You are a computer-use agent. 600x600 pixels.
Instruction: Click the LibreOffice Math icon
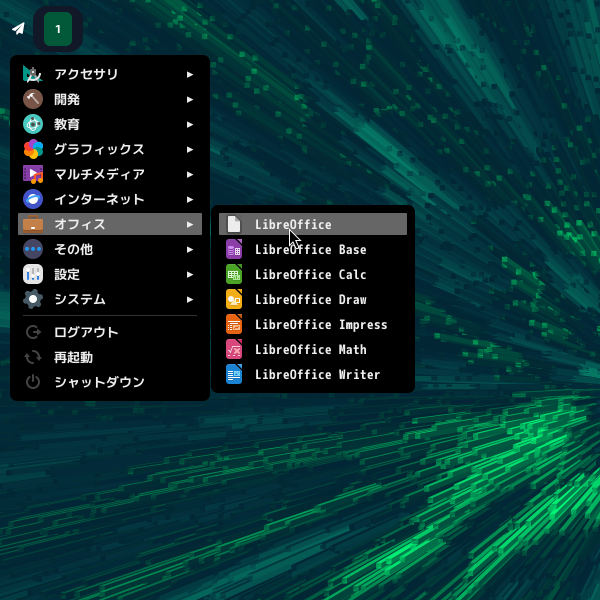tap(234, 350)
